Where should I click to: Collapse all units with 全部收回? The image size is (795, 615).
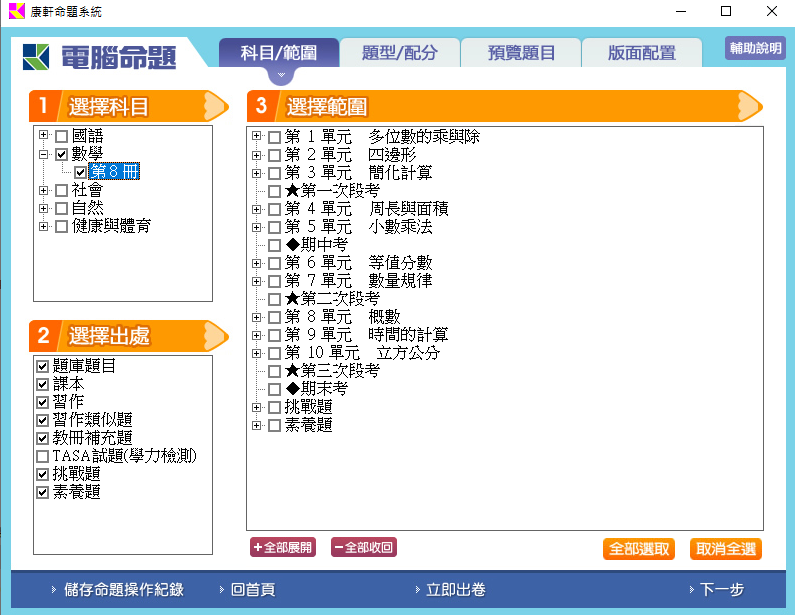point(363,547)
